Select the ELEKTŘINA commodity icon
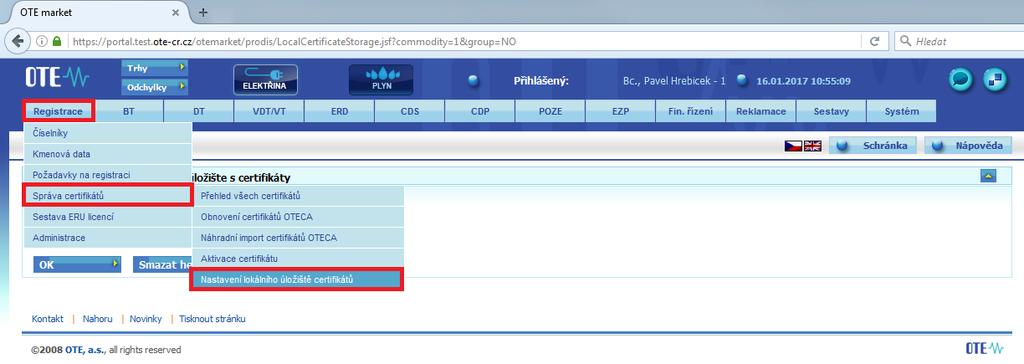Screen dimensions: 1024x364 click(x=265, y=80)
